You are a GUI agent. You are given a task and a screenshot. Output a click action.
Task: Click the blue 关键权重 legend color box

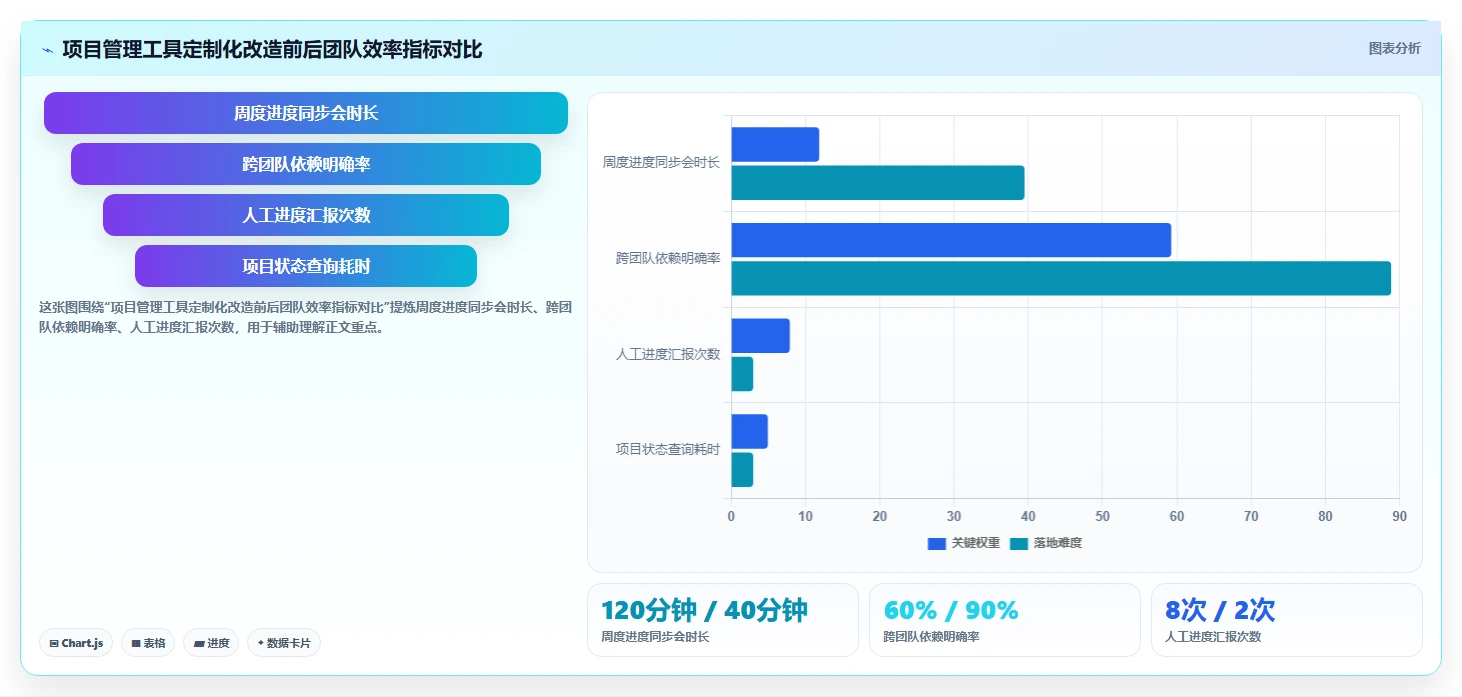[937, 543]
